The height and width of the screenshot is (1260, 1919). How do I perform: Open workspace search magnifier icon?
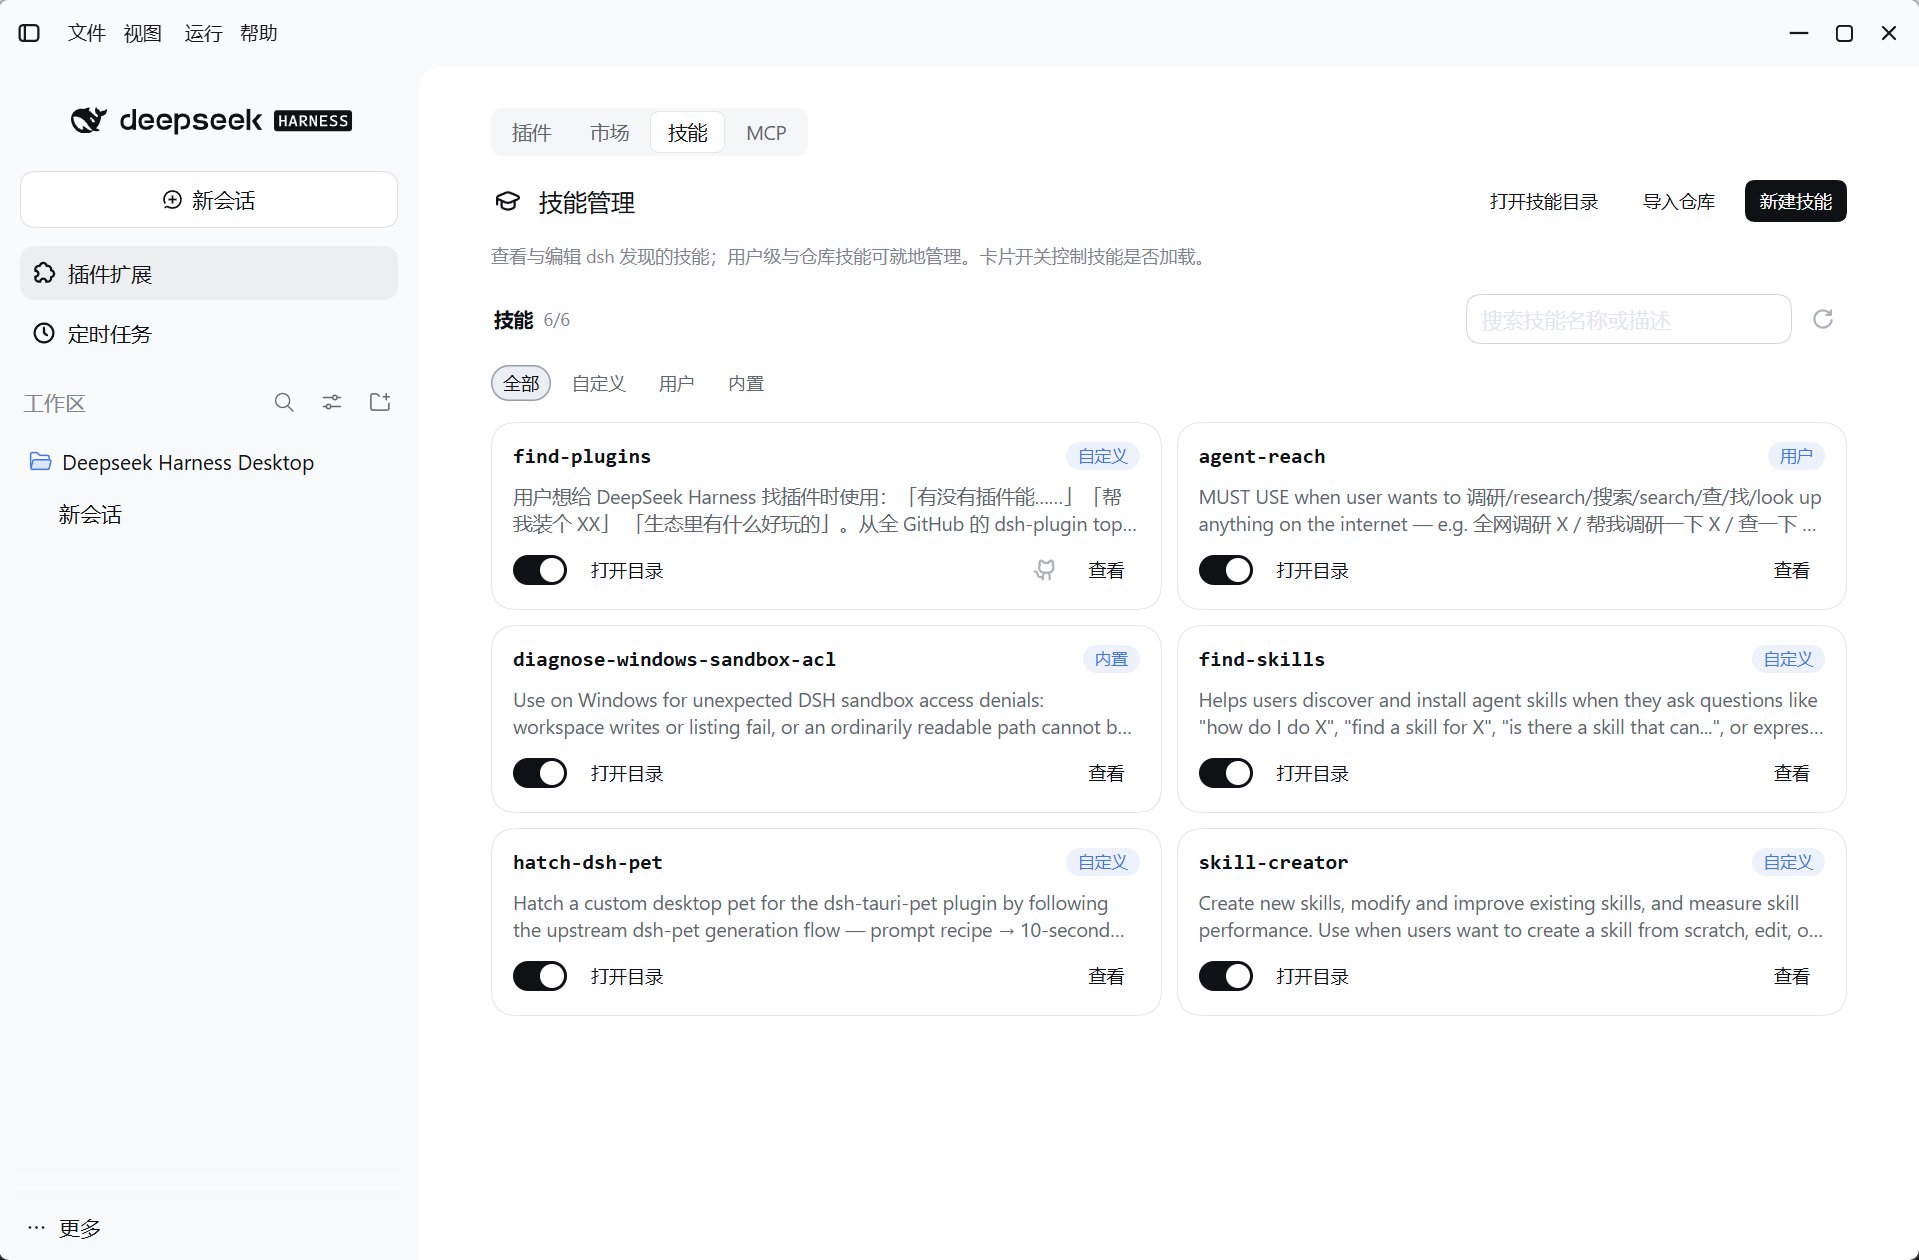284,402
